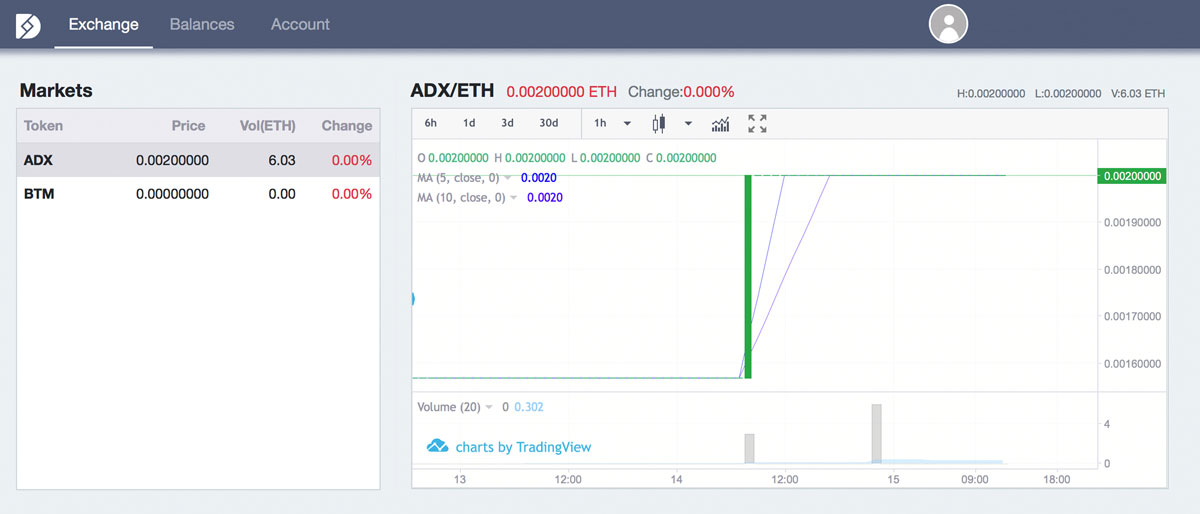Click the TradingView cloud logo

point(437,447)
